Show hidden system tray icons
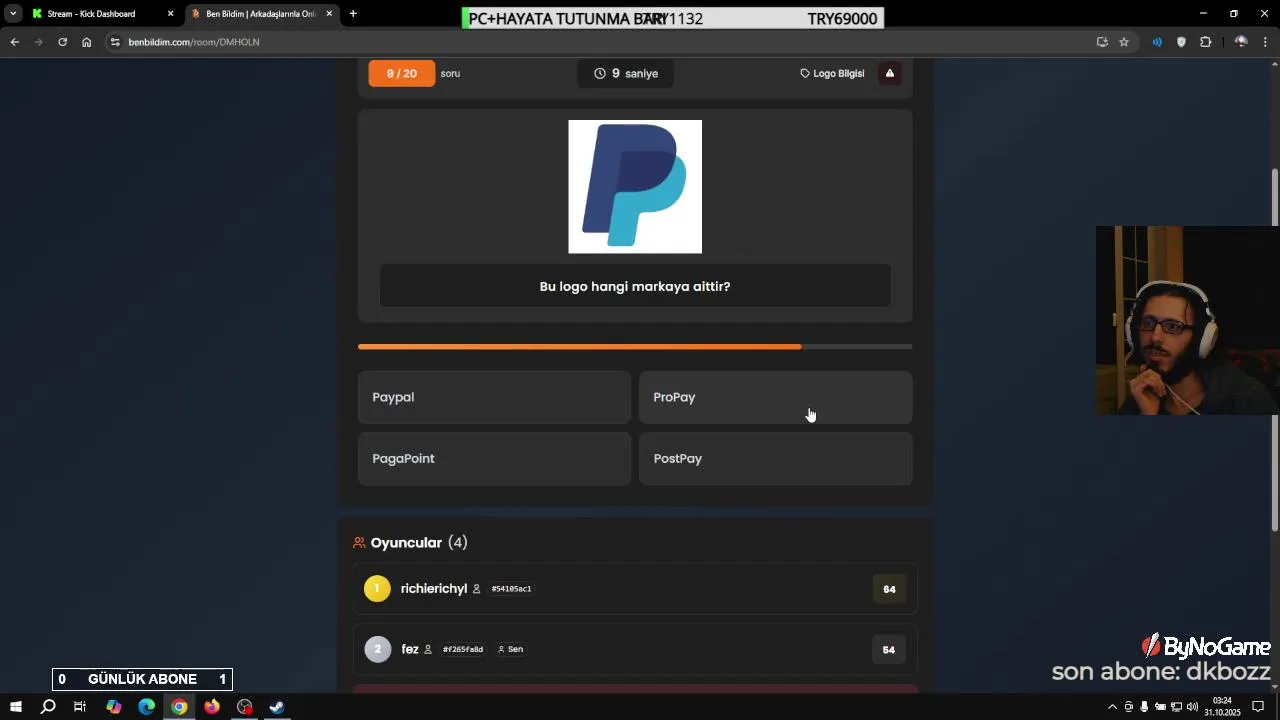Viewport: 1280px width, 720px height. point(1112,707)
